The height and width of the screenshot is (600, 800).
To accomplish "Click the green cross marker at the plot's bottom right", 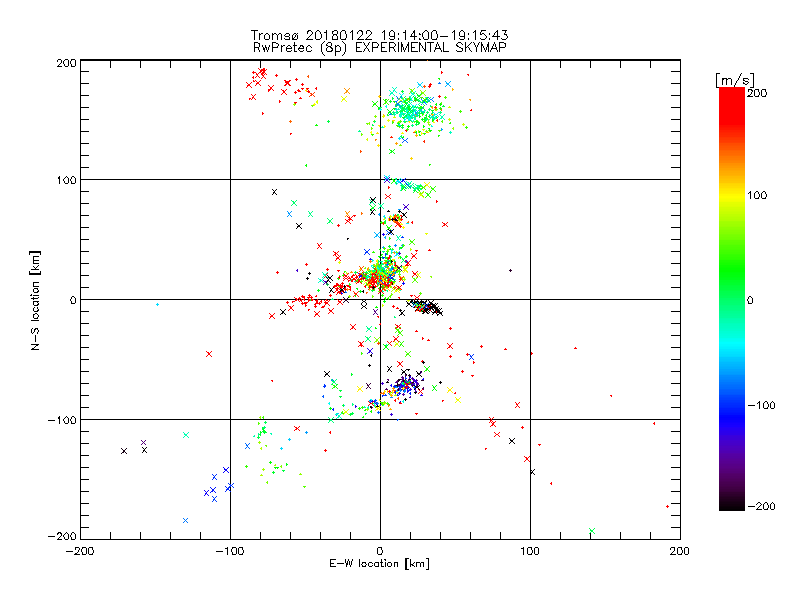I will [x=592, y=531].
